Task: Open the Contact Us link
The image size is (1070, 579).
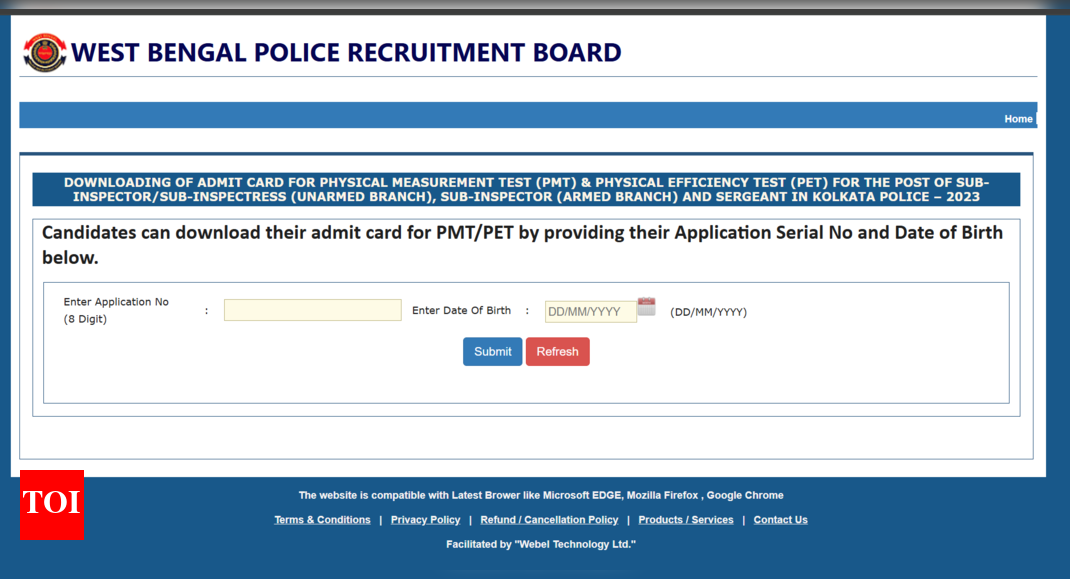Action: (x=780, y=519)
